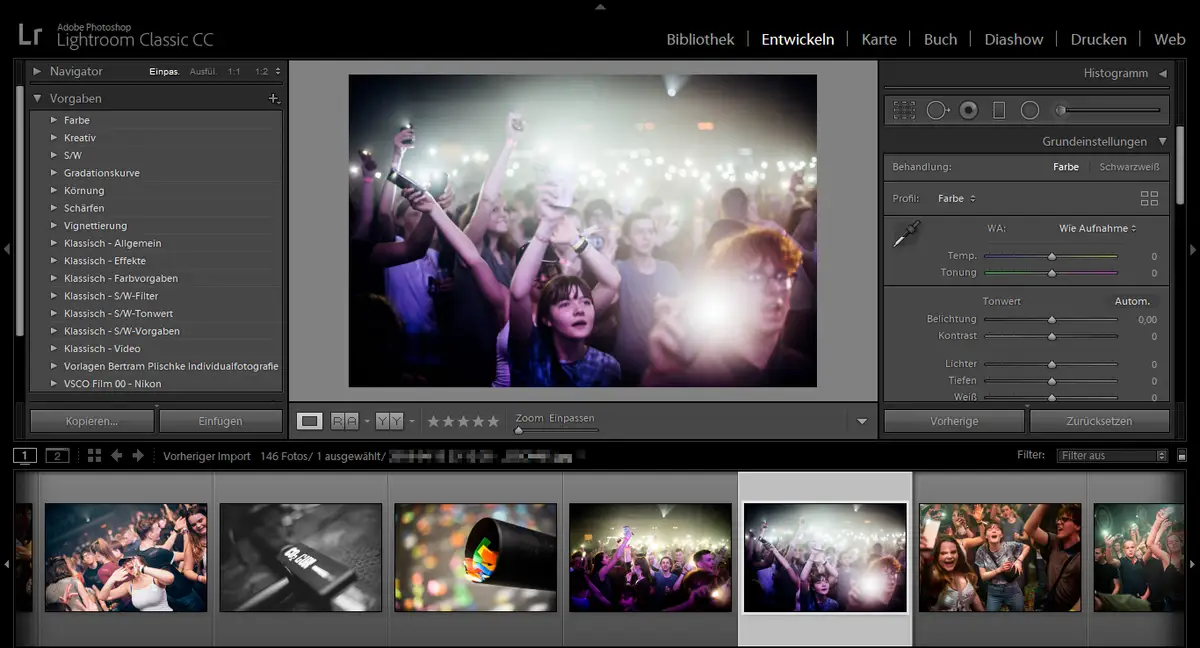
Task: Enable Before/After RA comparison view
Action: coord(345,421)
